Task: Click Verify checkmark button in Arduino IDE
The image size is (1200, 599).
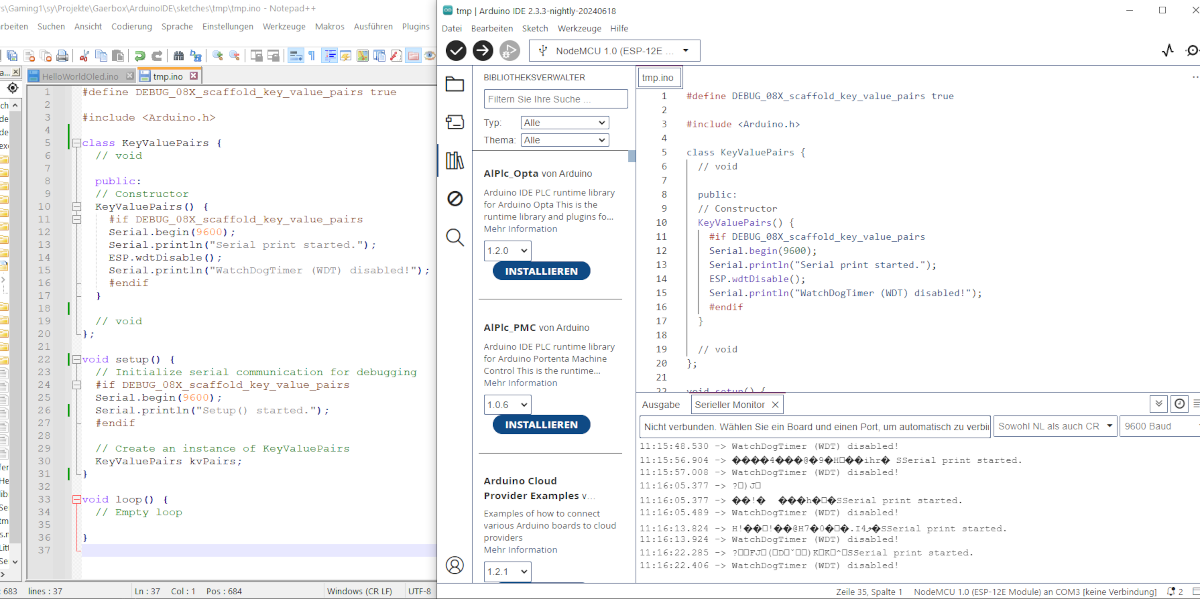Action: 456,50
